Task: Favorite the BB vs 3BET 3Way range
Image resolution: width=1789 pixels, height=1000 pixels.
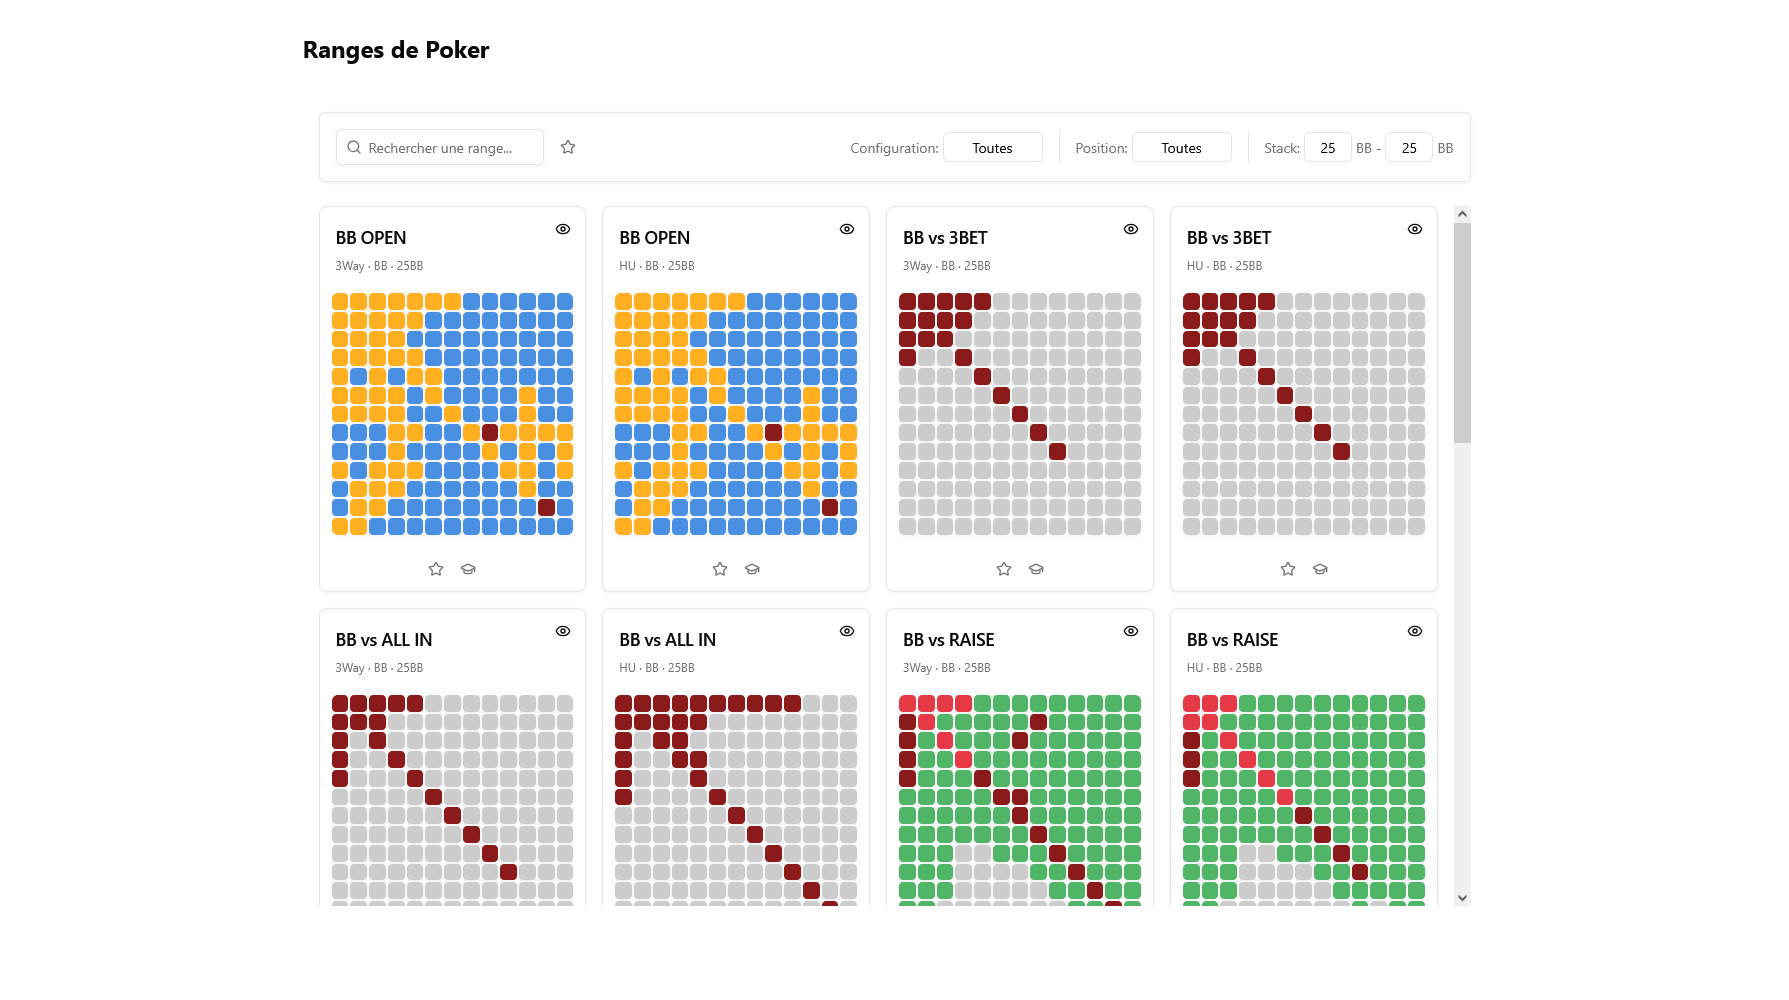Action: (x=1004, y=569)
